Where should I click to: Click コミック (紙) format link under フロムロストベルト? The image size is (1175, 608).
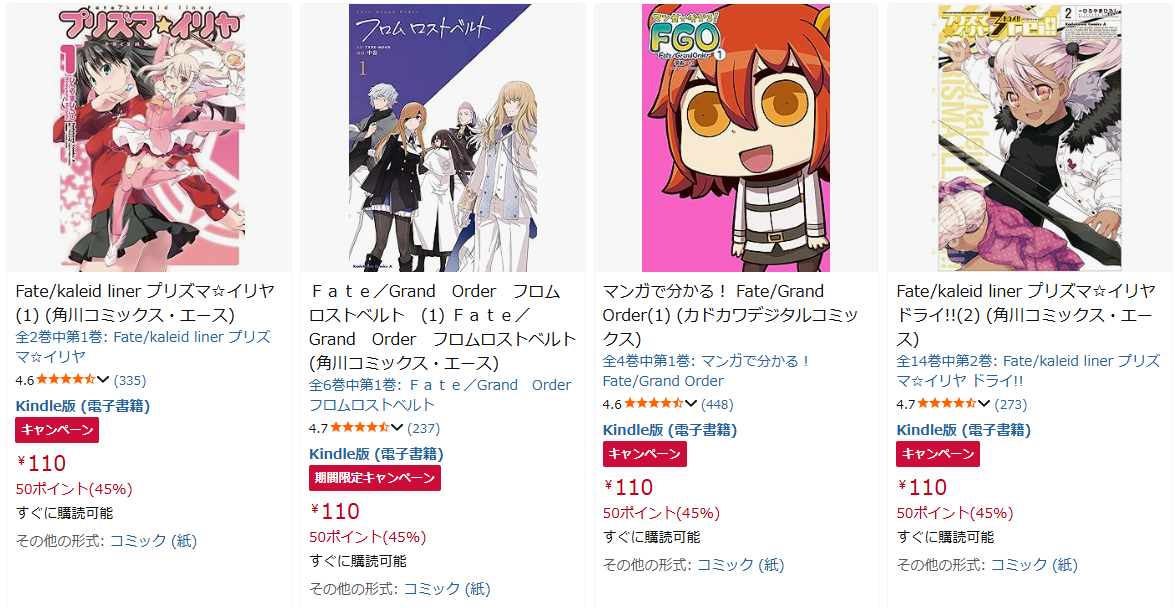pos(447,589)
